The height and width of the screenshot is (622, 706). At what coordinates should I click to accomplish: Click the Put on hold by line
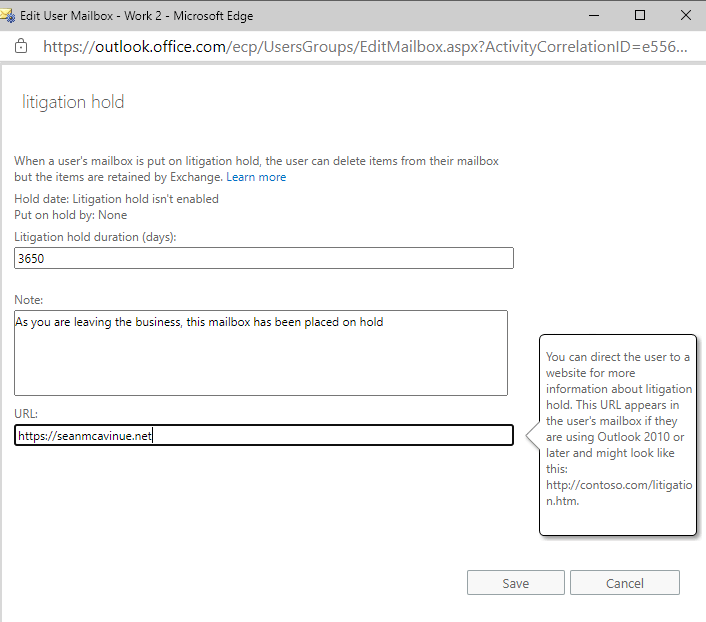click(x=71, y=215)
